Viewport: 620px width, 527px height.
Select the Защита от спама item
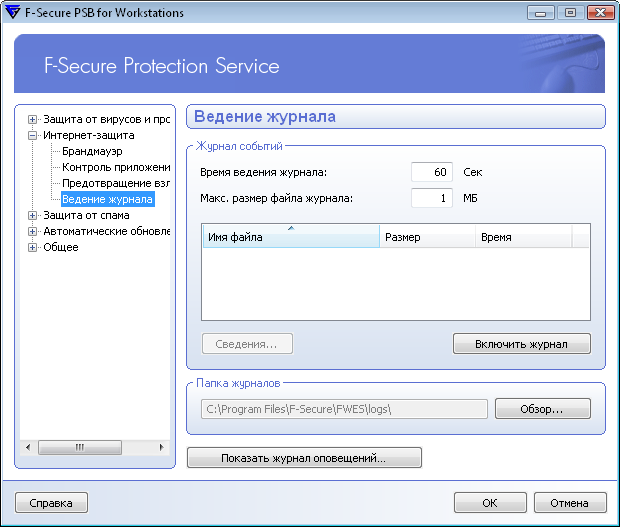[86, 215]
